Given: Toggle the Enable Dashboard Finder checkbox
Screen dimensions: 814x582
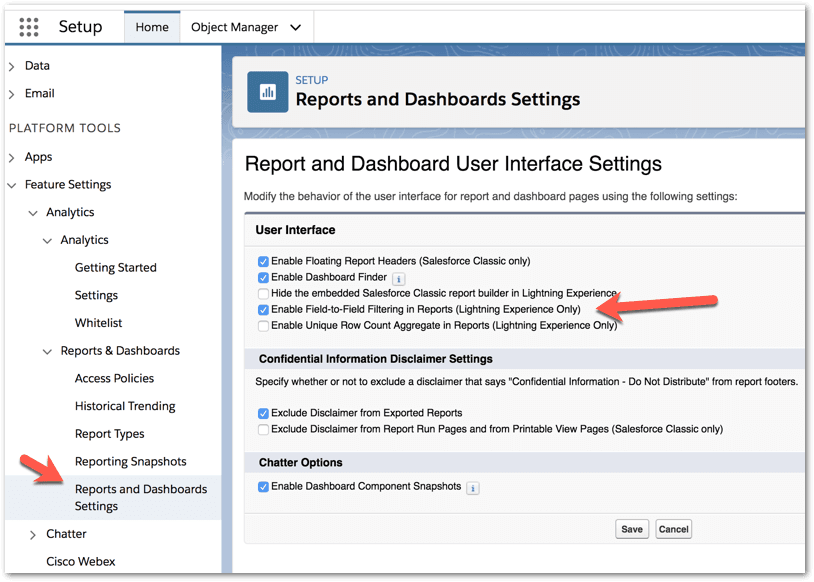Looking at the screenshot, I should pos(263,277).
